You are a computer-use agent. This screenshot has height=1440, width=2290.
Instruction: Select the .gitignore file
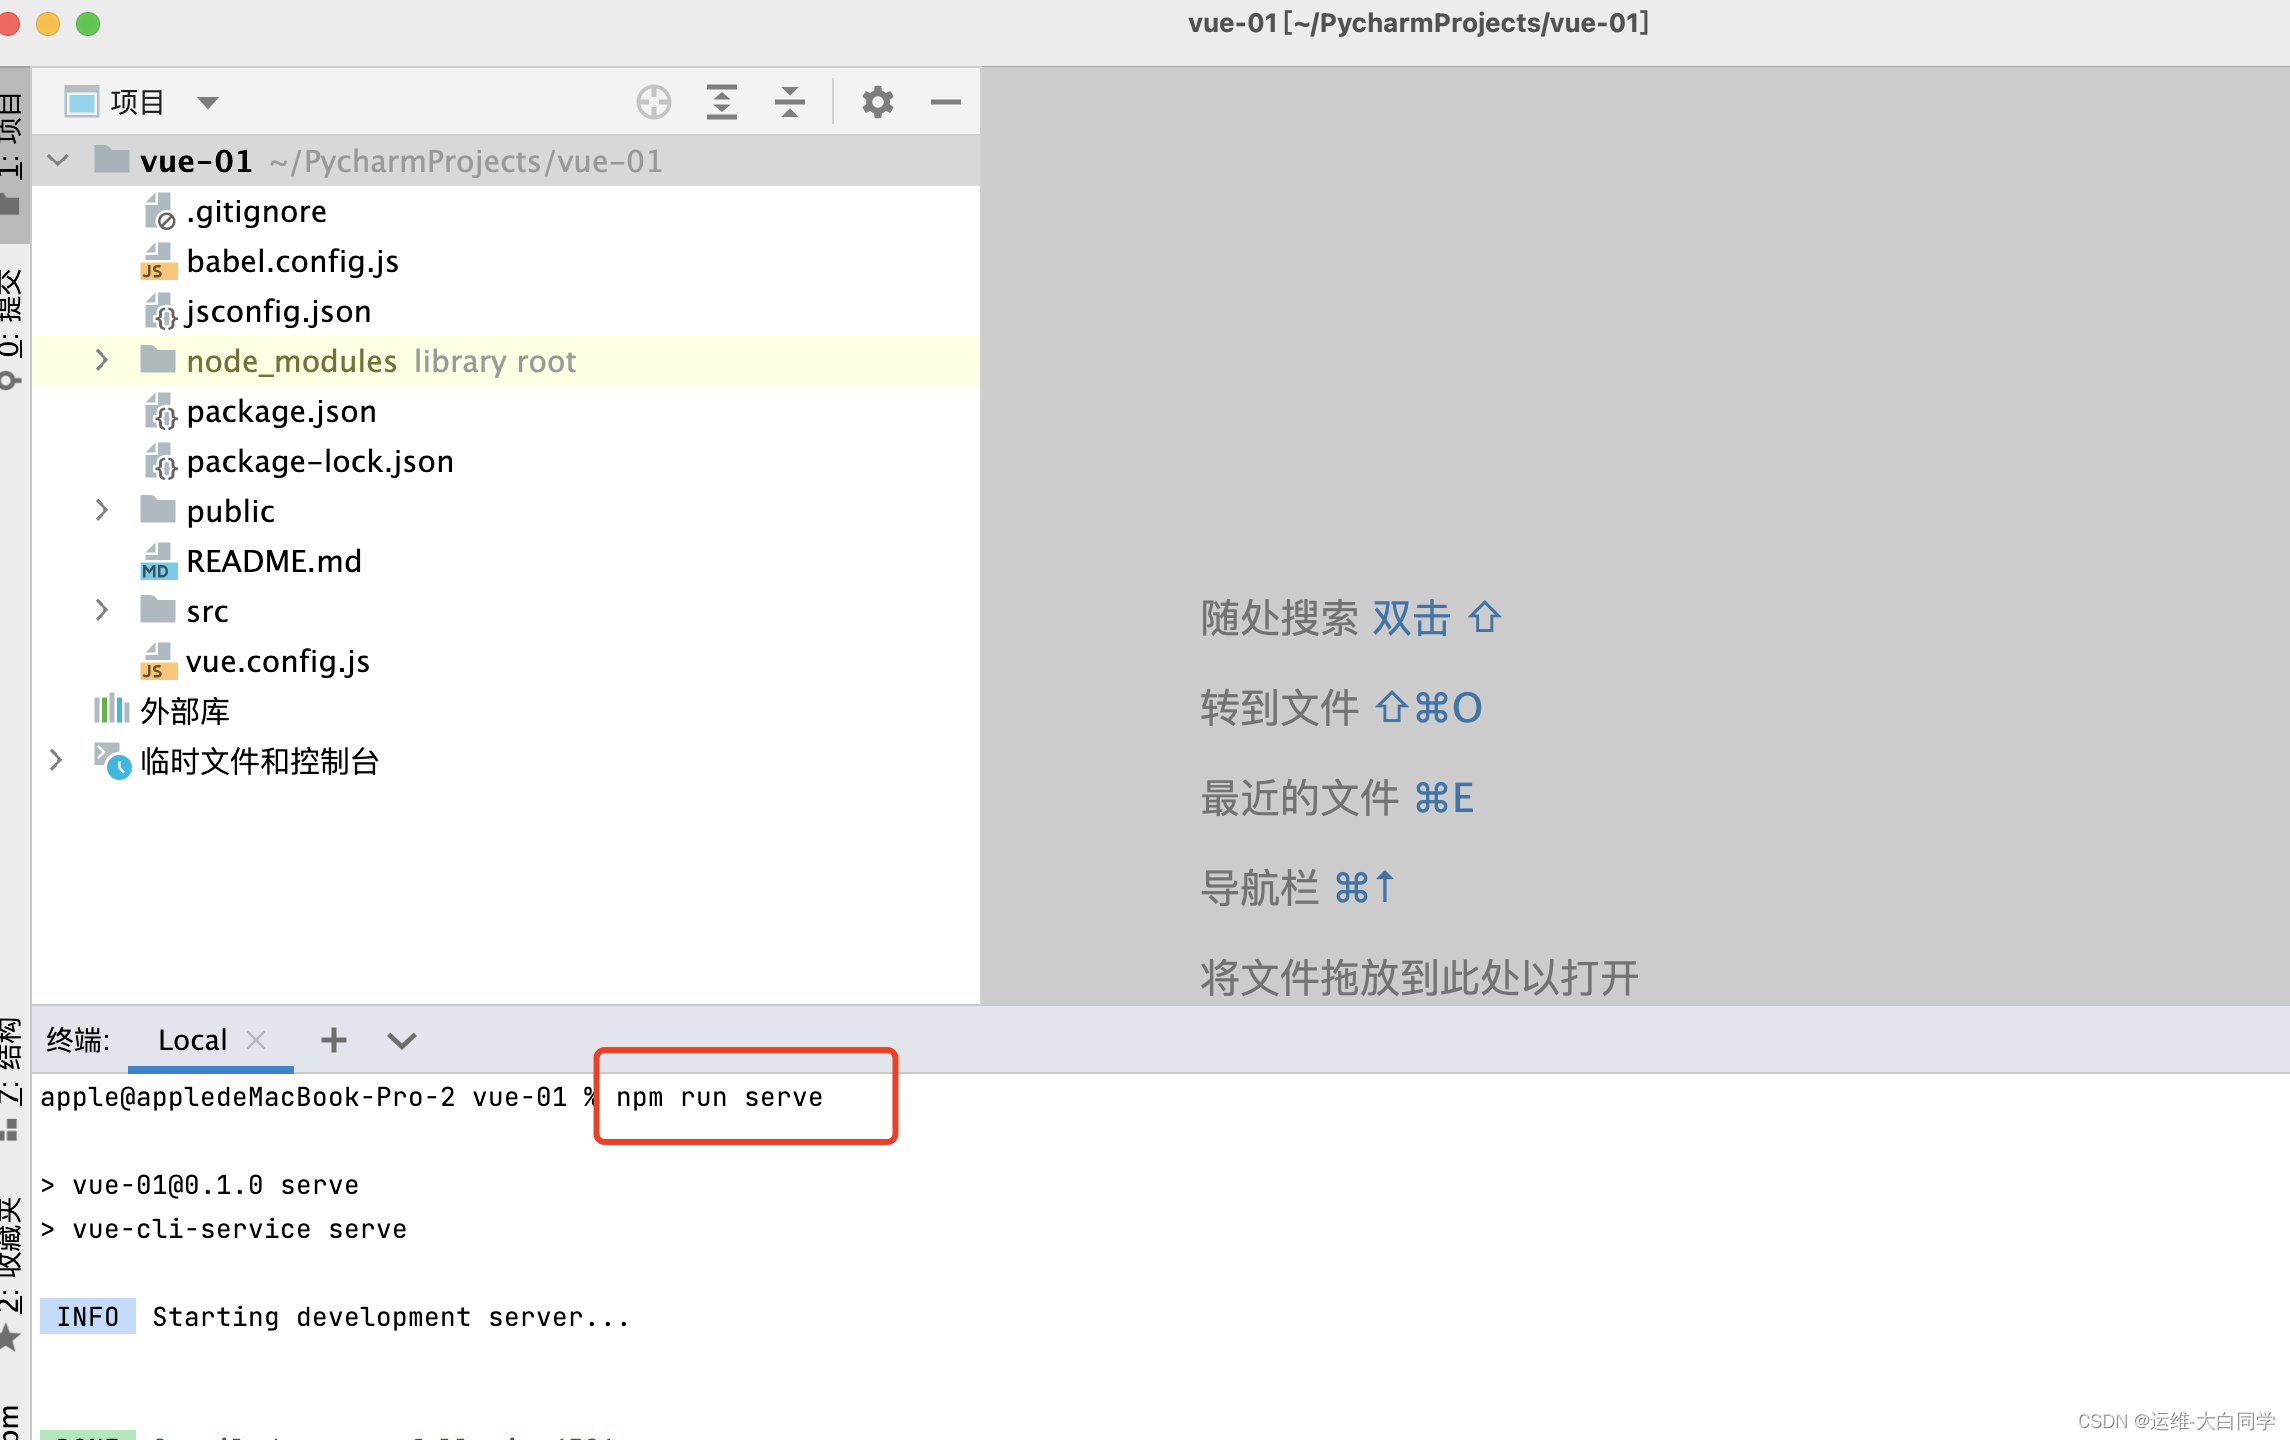[256, 211]
